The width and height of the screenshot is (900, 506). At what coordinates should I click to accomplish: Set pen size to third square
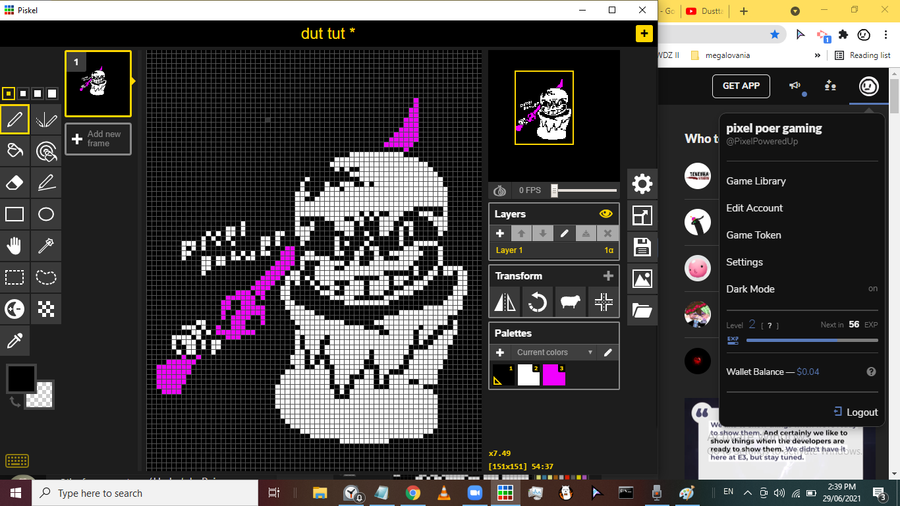pos(37,93)
